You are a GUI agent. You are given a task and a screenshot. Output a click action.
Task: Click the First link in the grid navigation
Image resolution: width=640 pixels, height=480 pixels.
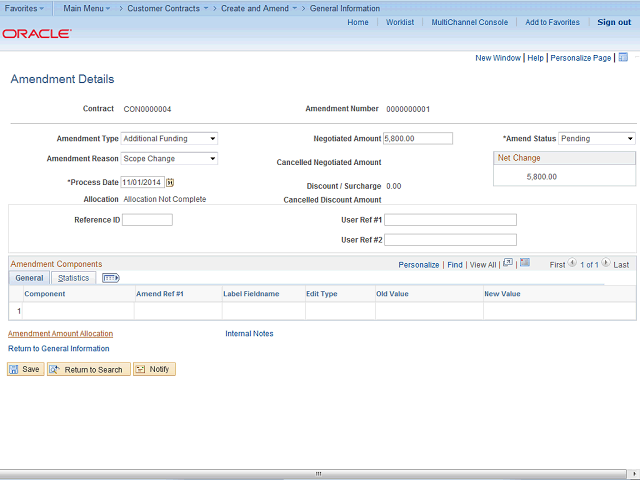557,265
